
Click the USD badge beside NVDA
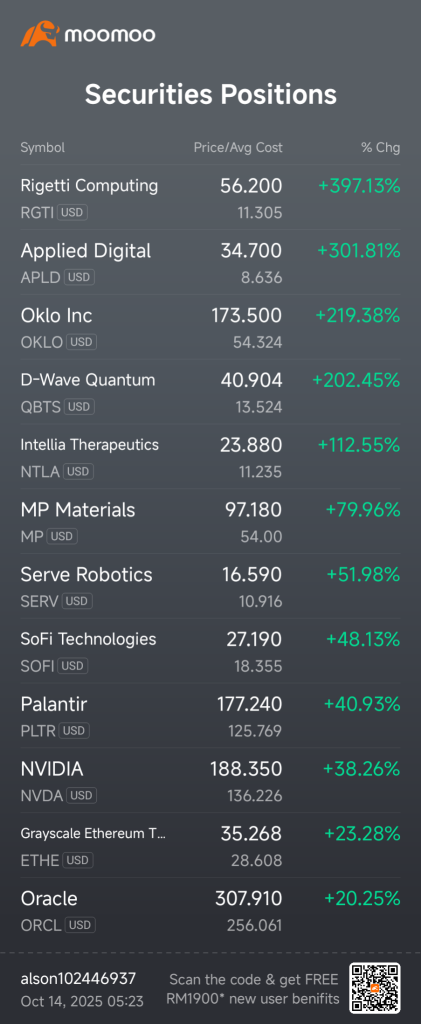[x=82, y=795]
